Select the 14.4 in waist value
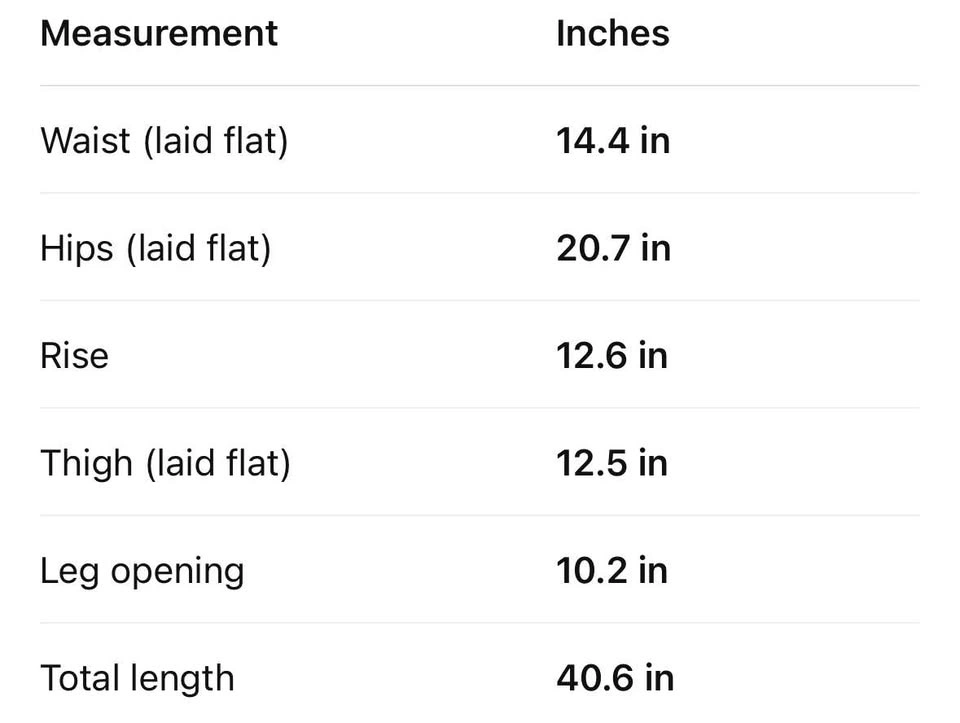 pos(613,140)
